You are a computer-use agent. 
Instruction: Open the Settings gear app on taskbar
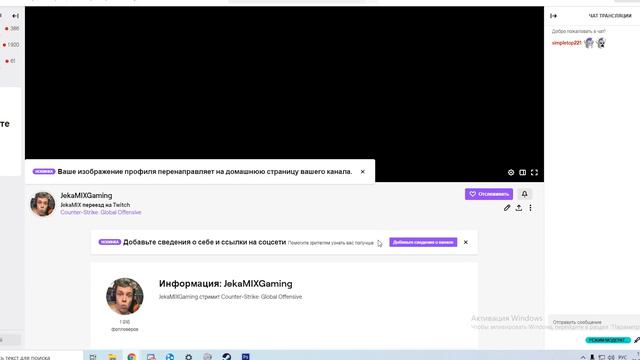click(189, 357)
